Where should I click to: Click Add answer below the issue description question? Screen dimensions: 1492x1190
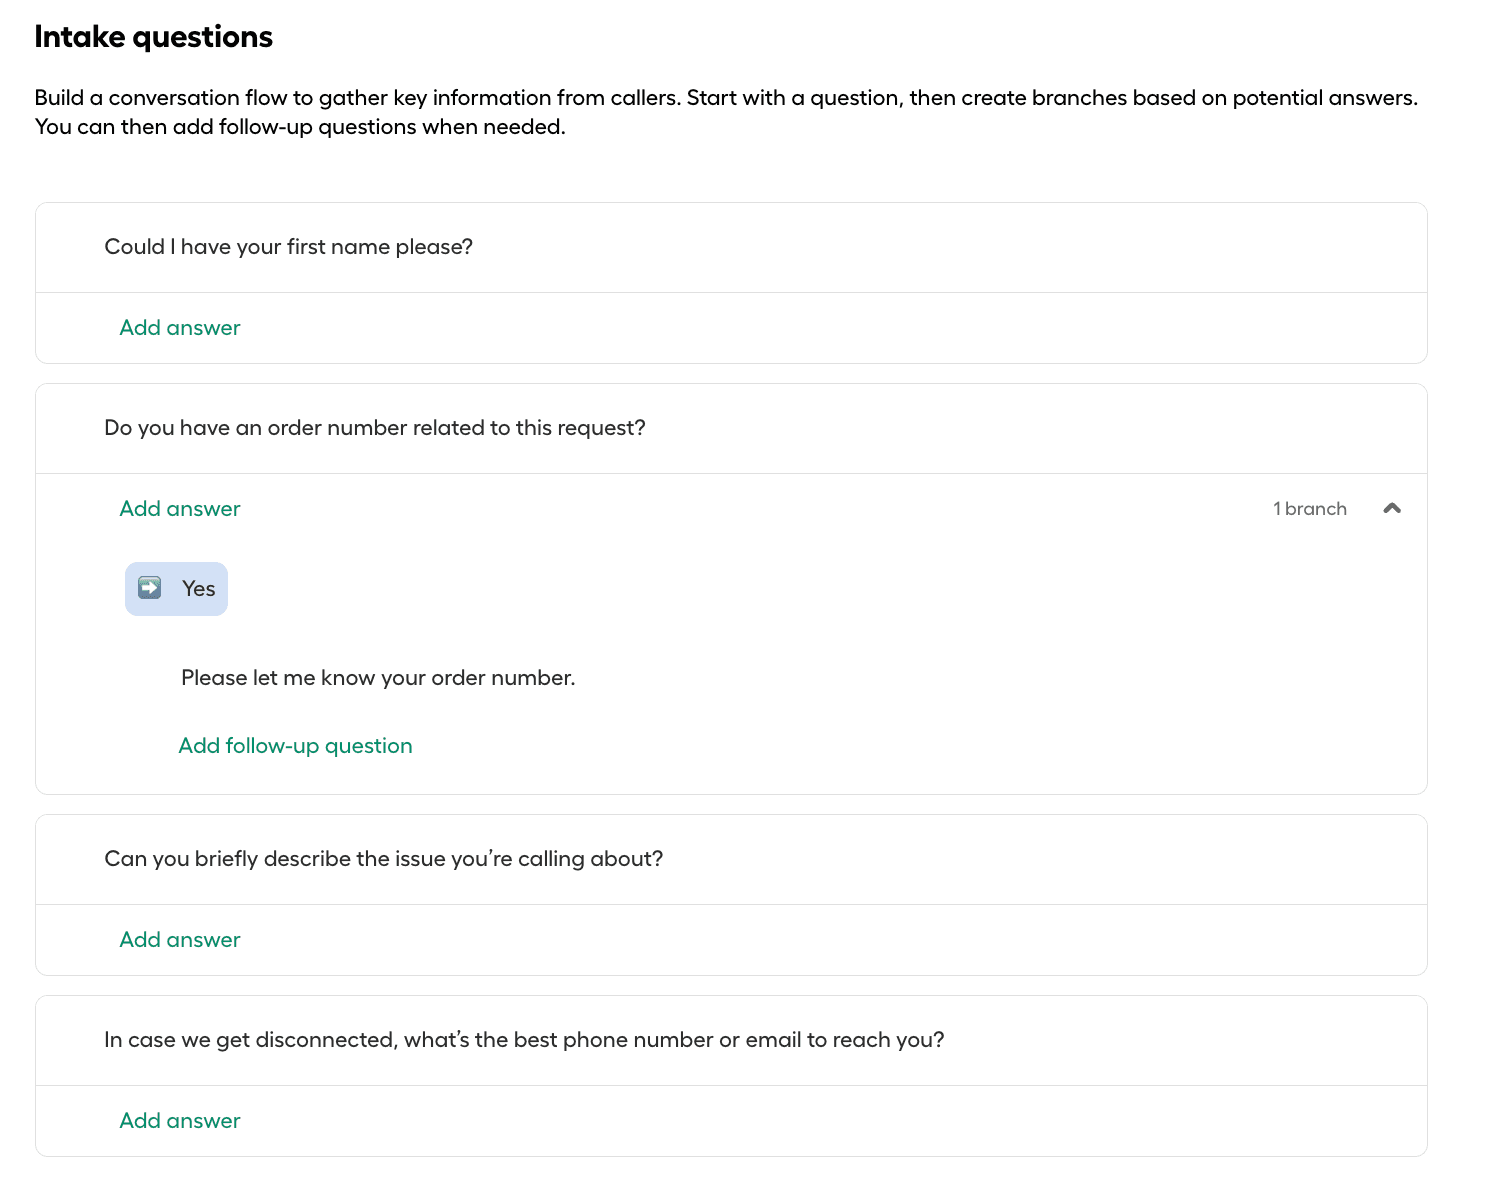tap(180, 939)
